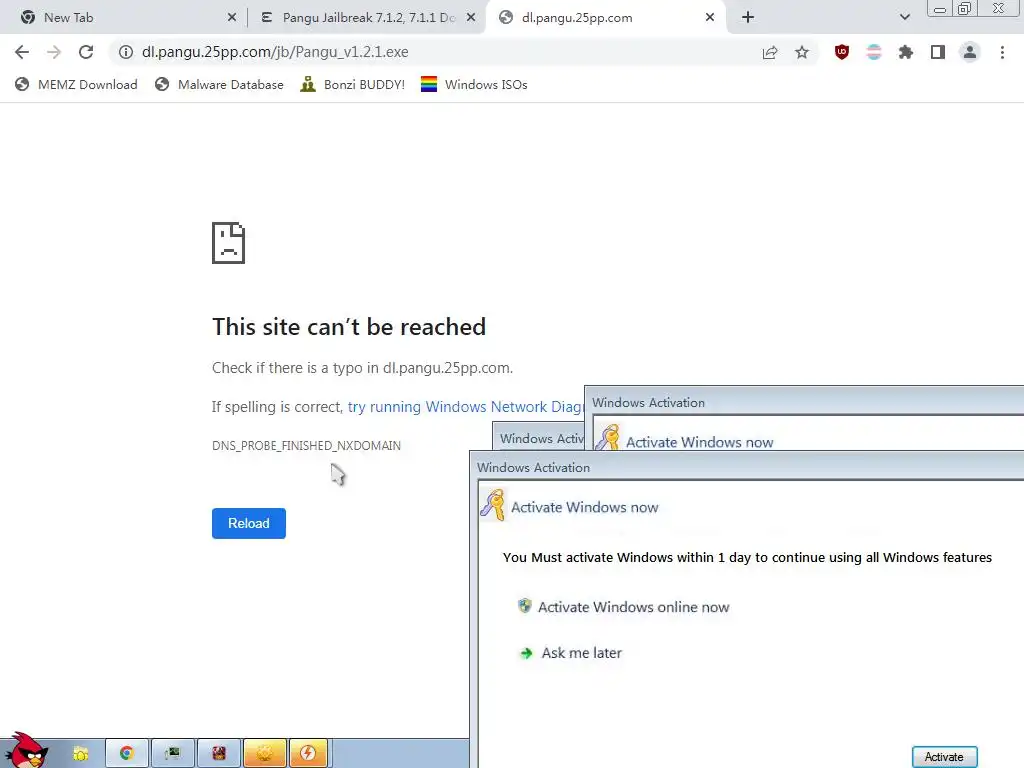Click the sad page error icon
Viewport: 1024px width, 768px height.
tap(229, 243)
